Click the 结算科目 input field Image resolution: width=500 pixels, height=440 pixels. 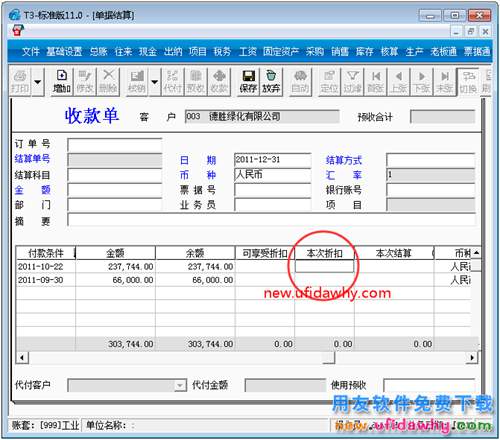click(x=115, y=175)
